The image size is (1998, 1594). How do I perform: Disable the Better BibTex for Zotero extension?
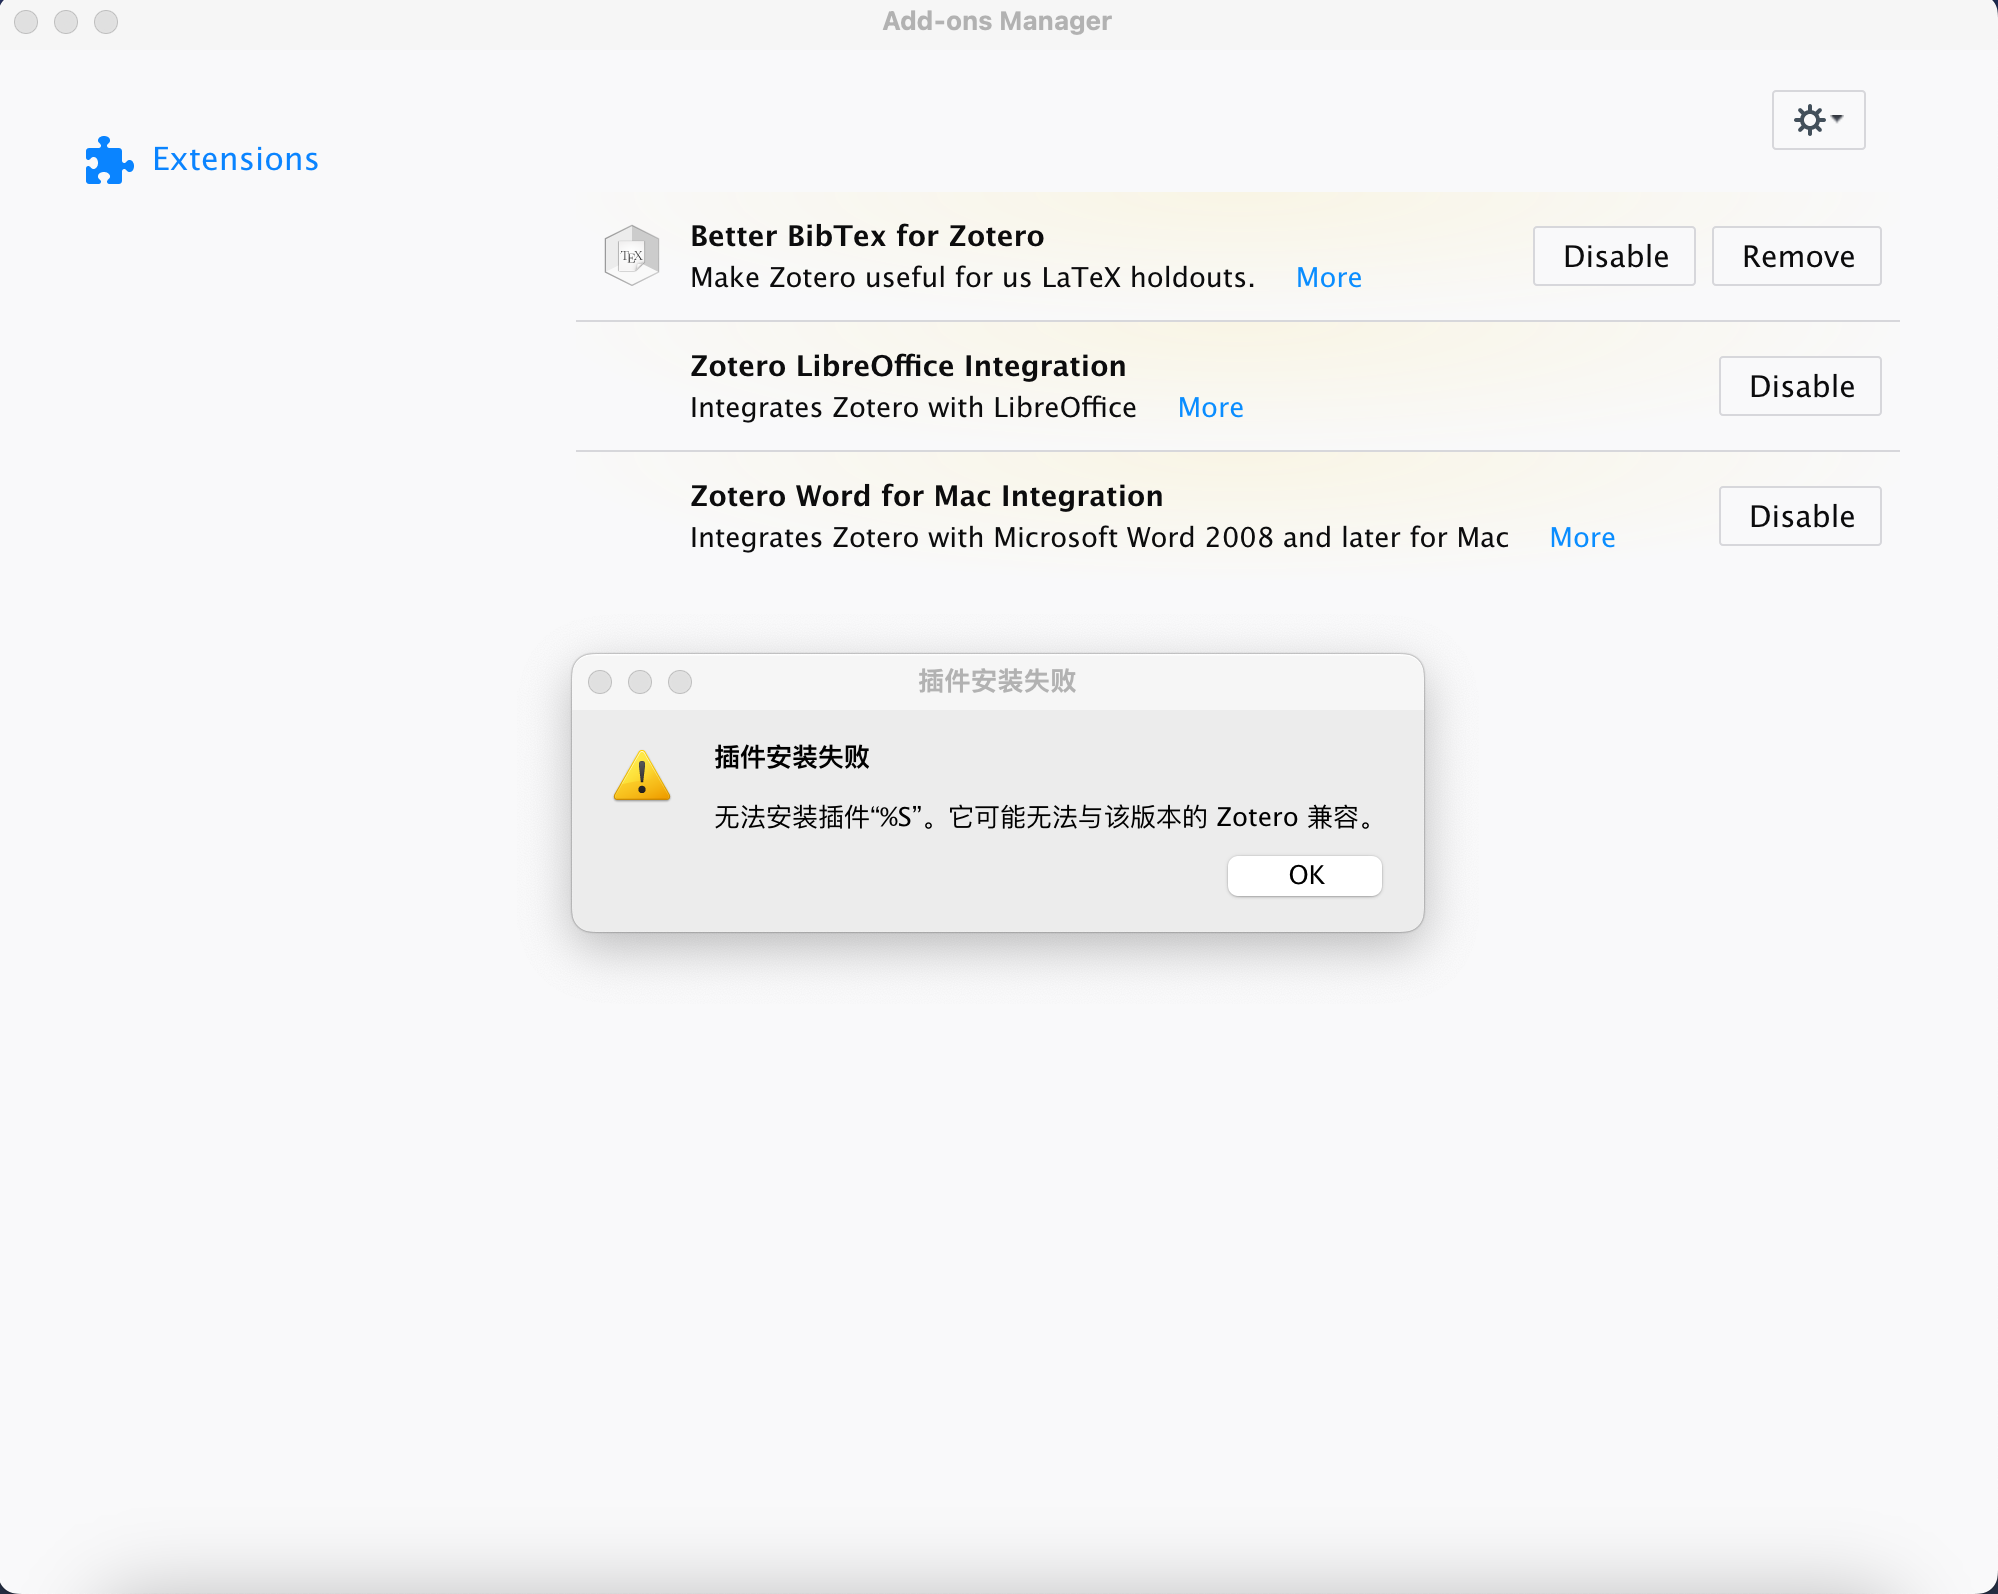click(x=1613, y=256)
